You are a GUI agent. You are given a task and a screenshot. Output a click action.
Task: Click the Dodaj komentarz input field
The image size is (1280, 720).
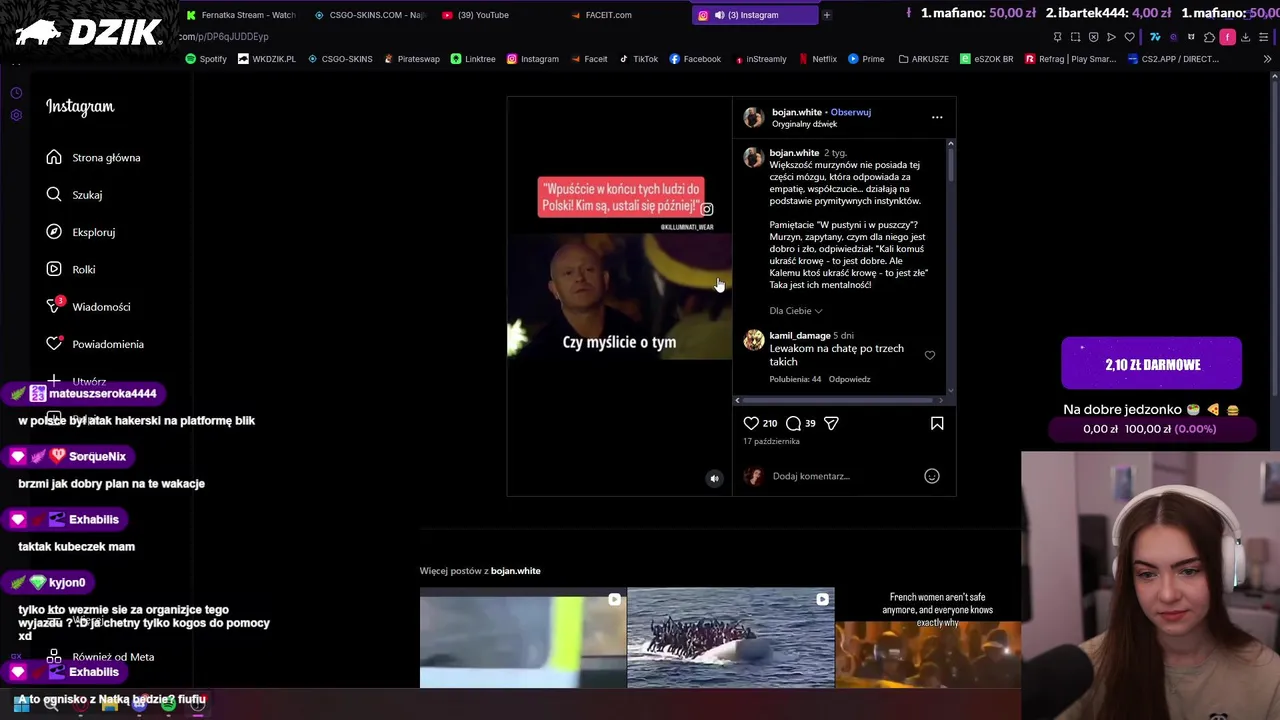tap(845, 476)
